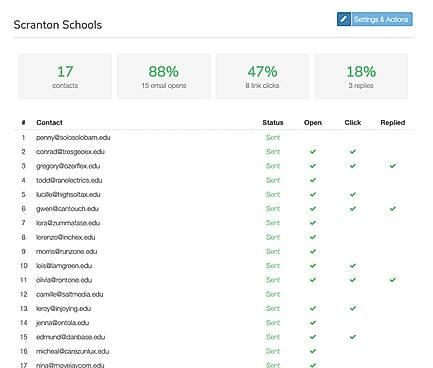Select contact camille@saltmedia.edu

[x=70, y=294]
